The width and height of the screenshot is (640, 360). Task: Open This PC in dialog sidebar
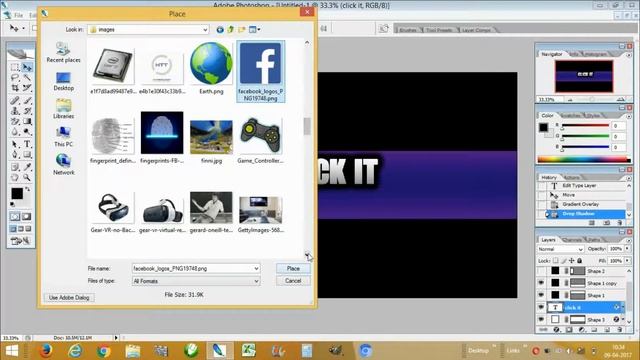[x=64, y=137]
